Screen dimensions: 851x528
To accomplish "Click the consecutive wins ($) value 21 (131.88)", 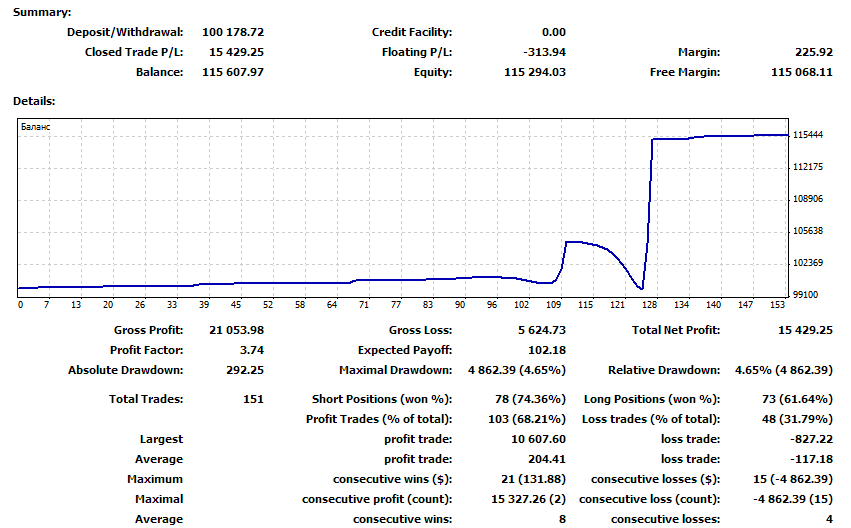I will pyautogui.click(x=534, y=479).
